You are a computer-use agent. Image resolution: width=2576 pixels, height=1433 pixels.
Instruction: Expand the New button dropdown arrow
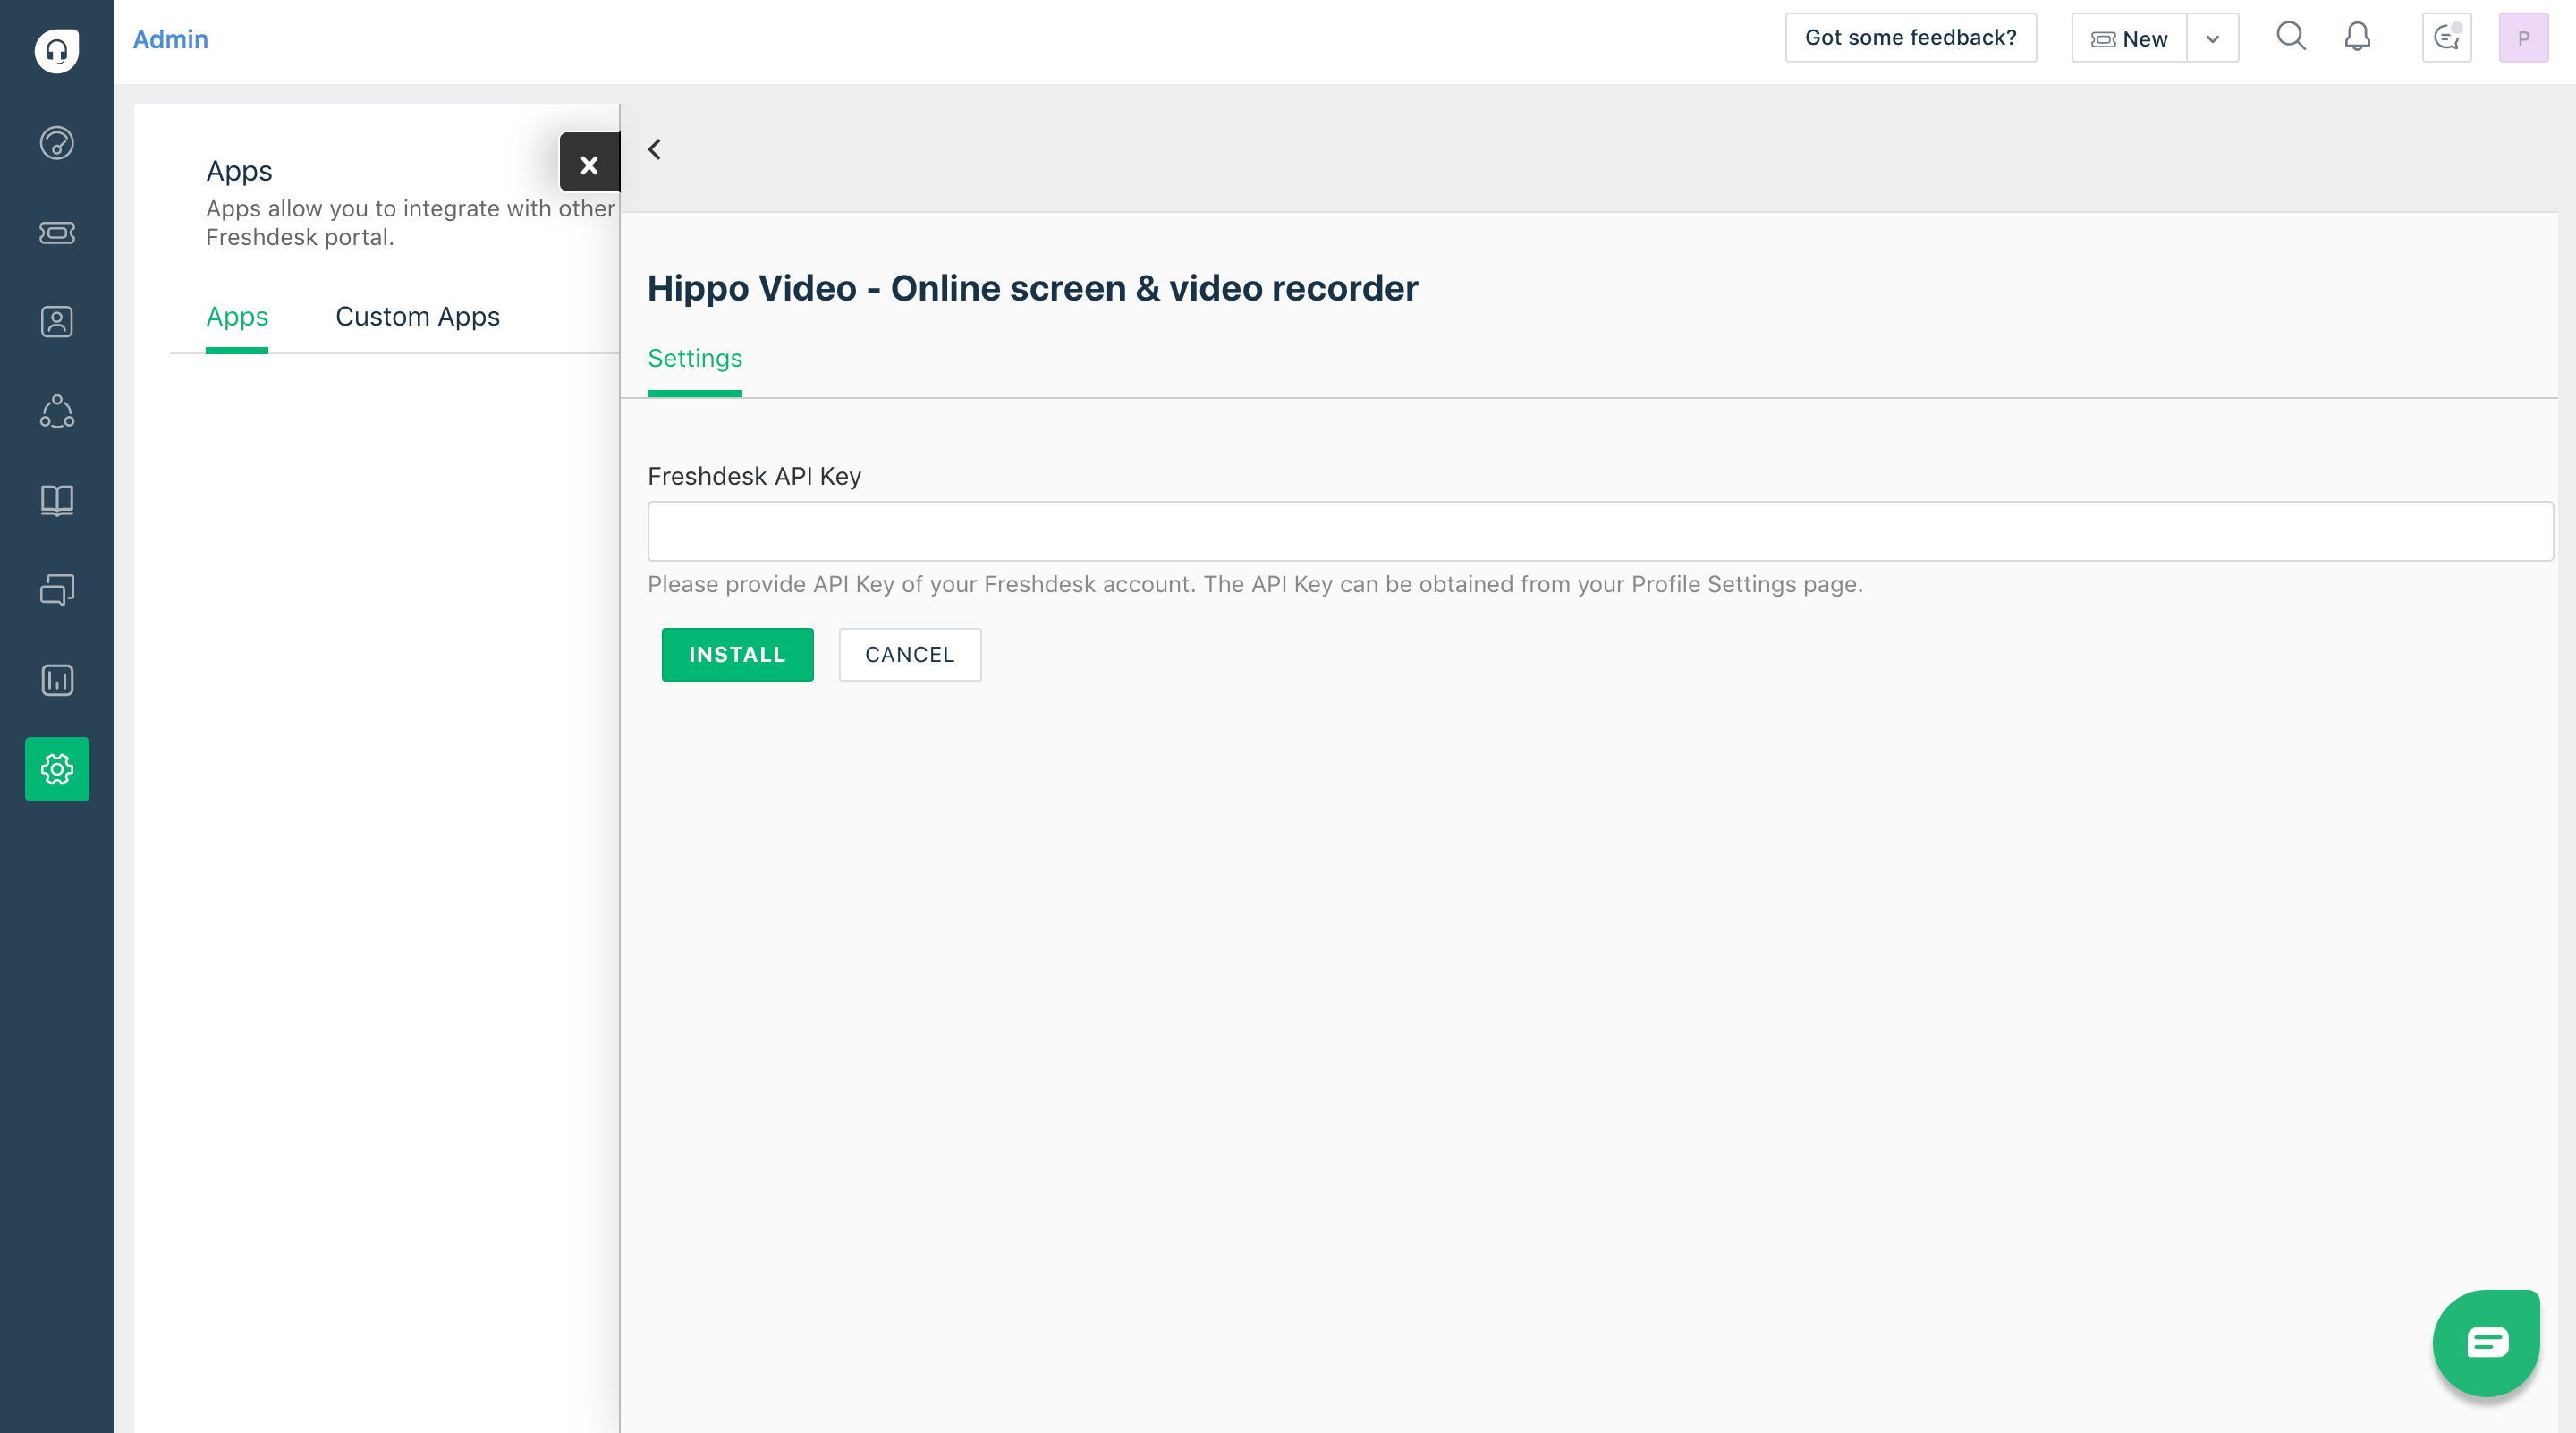pos(2212,39)
